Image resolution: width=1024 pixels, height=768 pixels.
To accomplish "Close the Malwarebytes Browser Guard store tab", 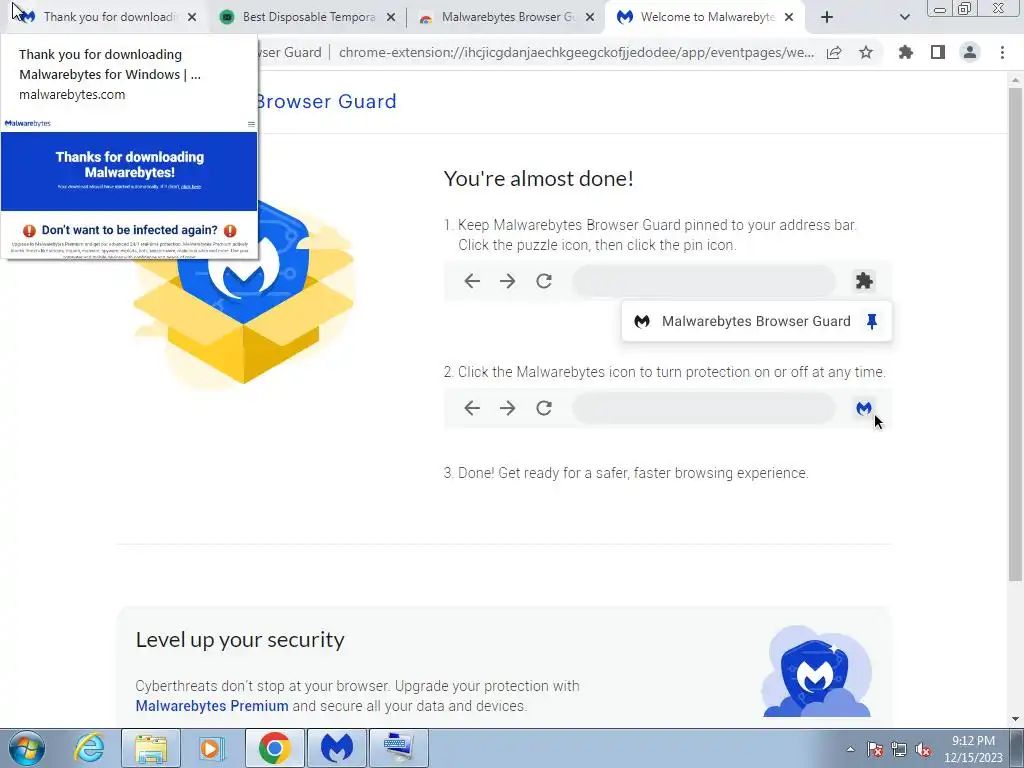I will 590,18.
